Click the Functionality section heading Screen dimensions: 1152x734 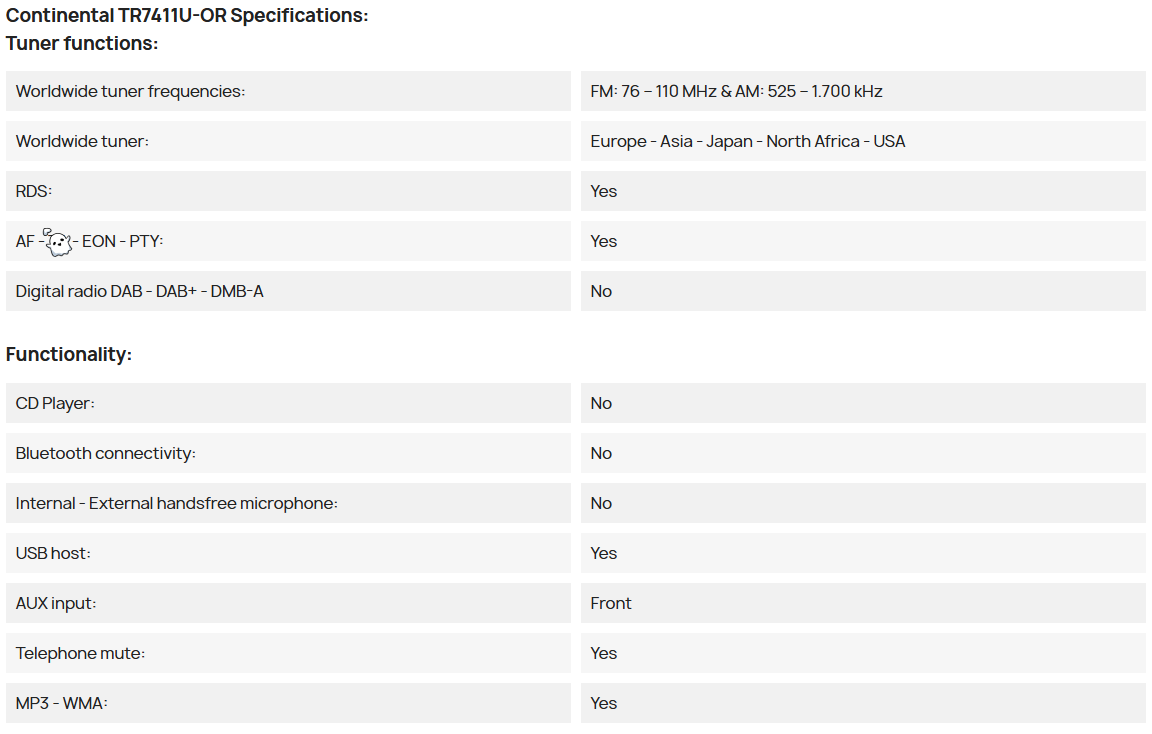point(69,354)
